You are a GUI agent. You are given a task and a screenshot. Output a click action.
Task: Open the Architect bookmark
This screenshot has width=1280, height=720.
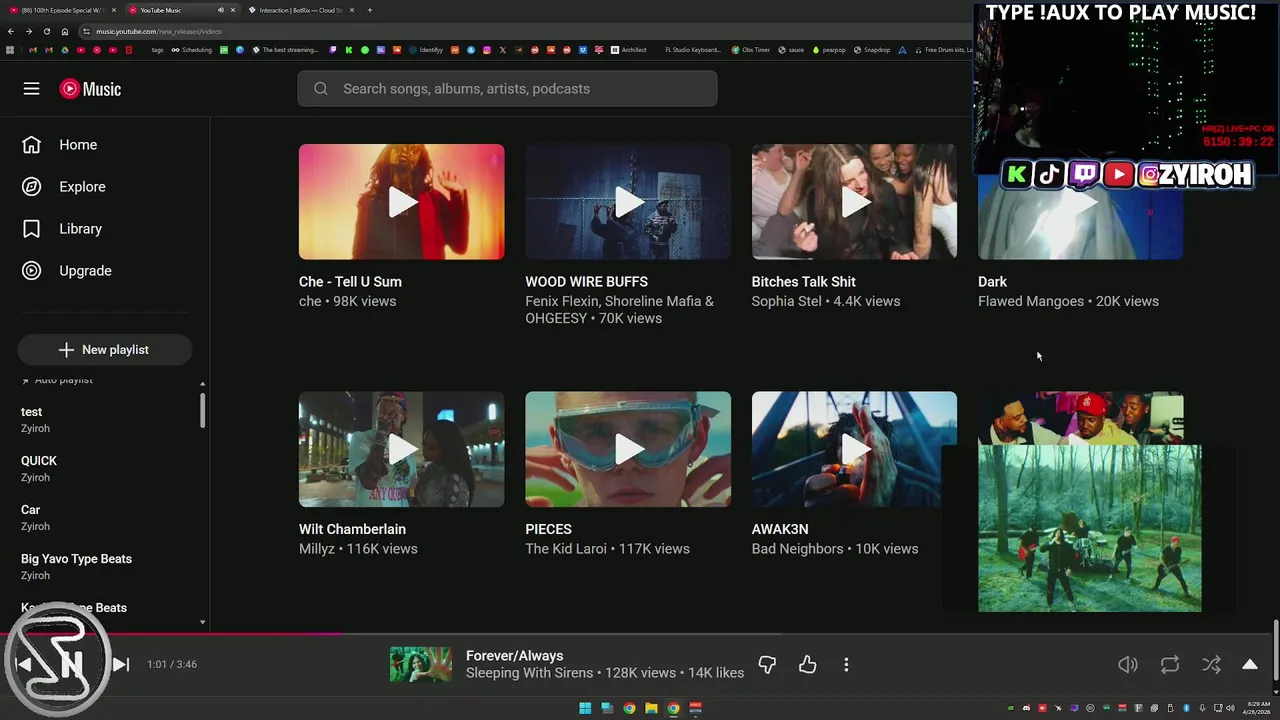pyautogui.click(x=629, y=50)
